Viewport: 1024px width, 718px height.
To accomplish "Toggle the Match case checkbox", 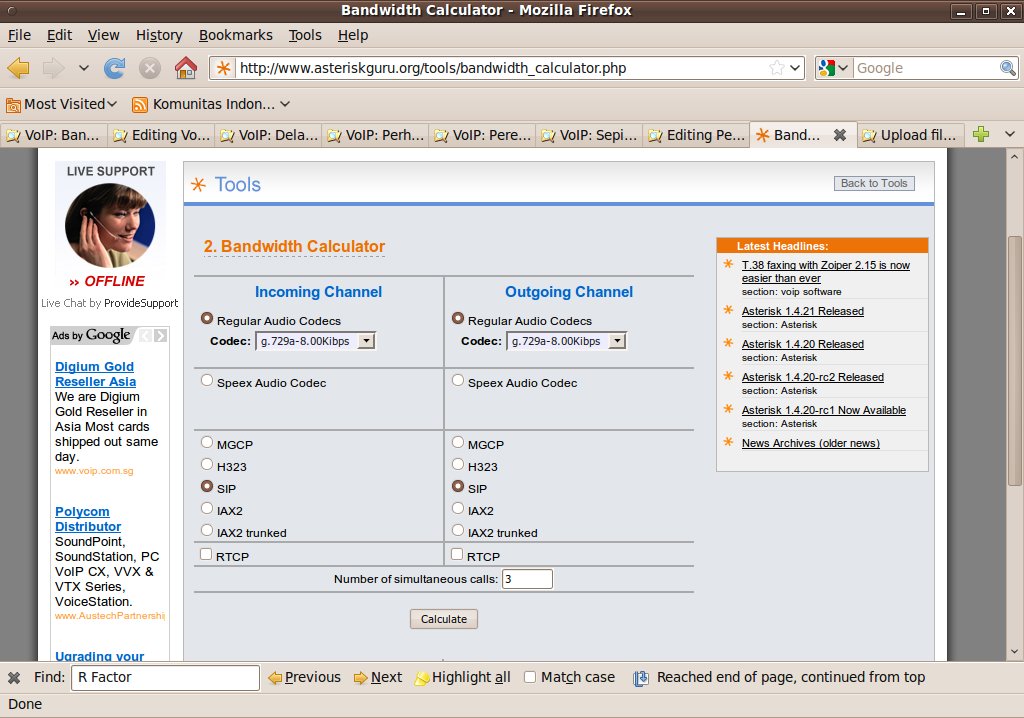I will [530, 677].
